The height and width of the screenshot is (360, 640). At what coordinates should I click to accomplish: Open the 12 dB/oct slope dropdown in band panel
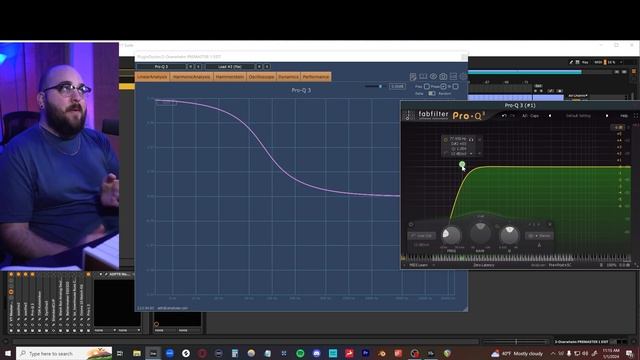click(x=422, y=245)
